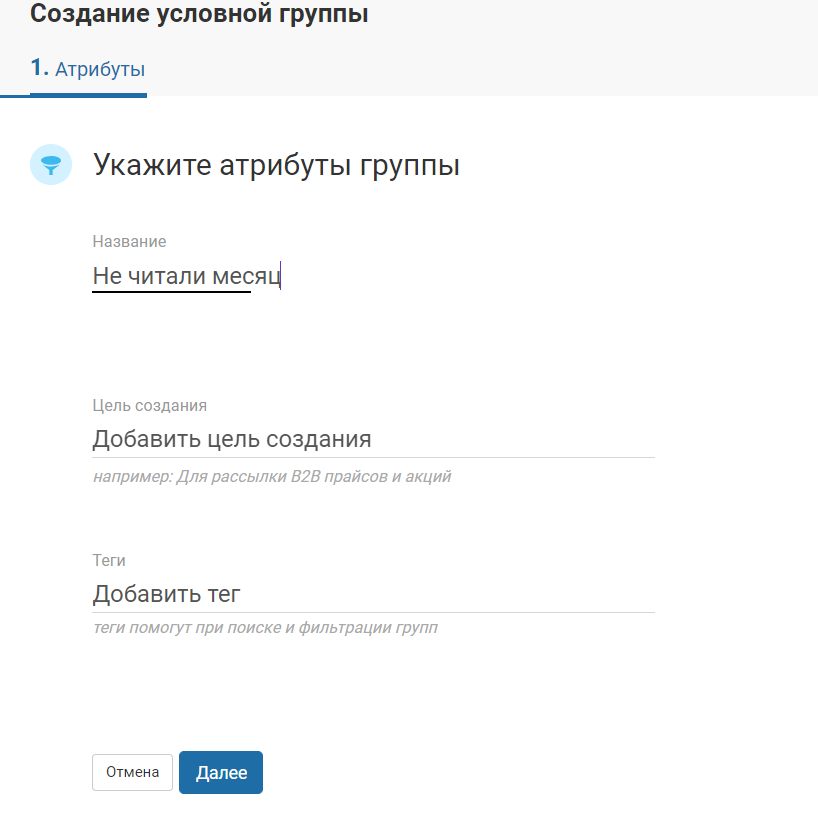818x818 pixels.
Task: Click the Цель создания label
Action: (x=149, y=405)
